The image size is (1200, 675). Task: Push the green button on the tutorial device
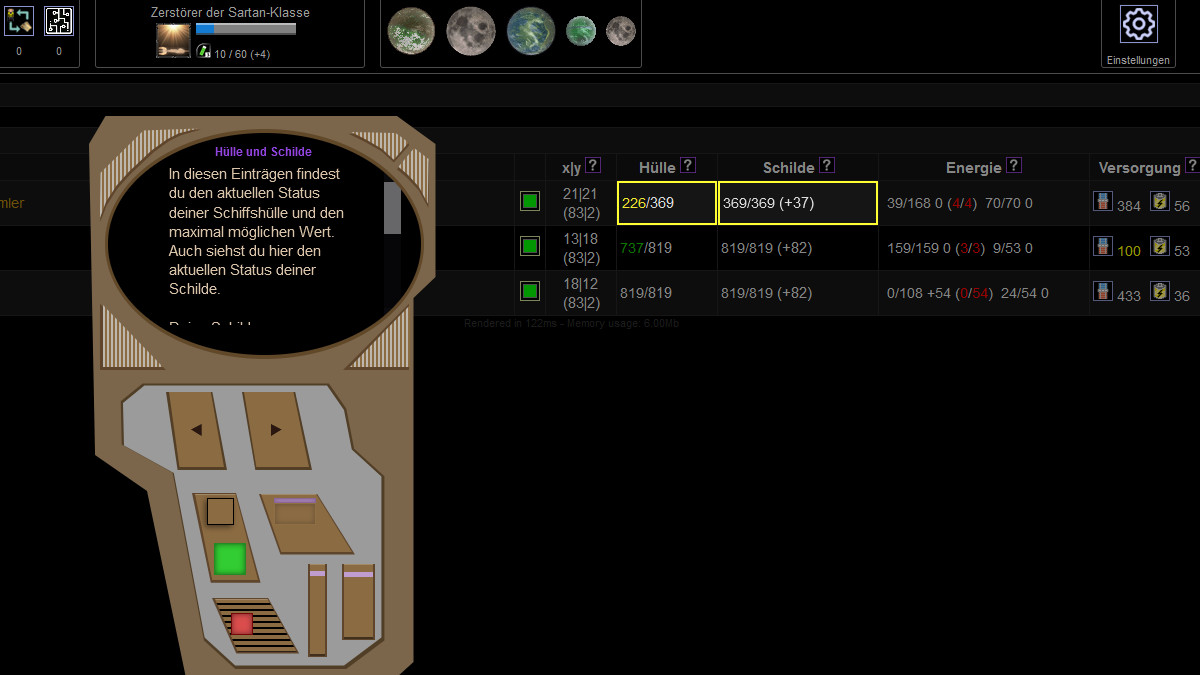pyautogui.click(x=229, y=560)
